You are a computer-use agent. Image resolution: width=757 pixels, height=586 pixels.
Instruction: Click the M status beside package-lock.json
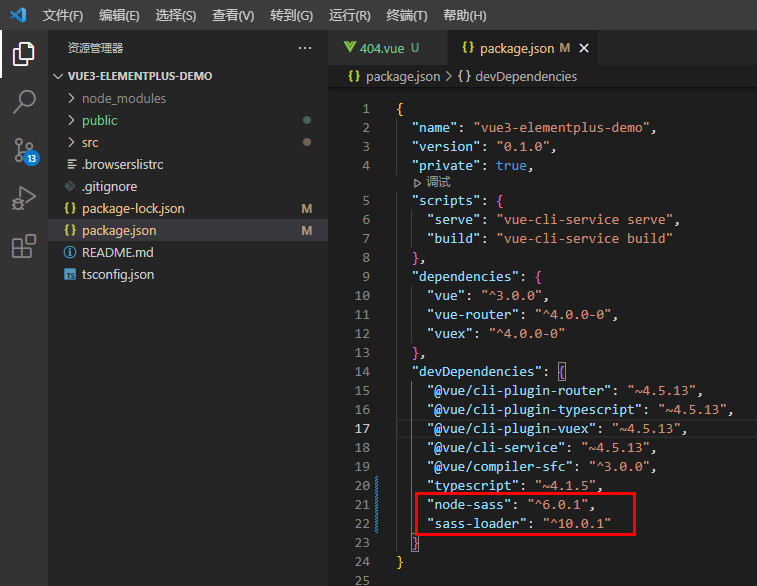pyautogui.click(x=307, y=209)
